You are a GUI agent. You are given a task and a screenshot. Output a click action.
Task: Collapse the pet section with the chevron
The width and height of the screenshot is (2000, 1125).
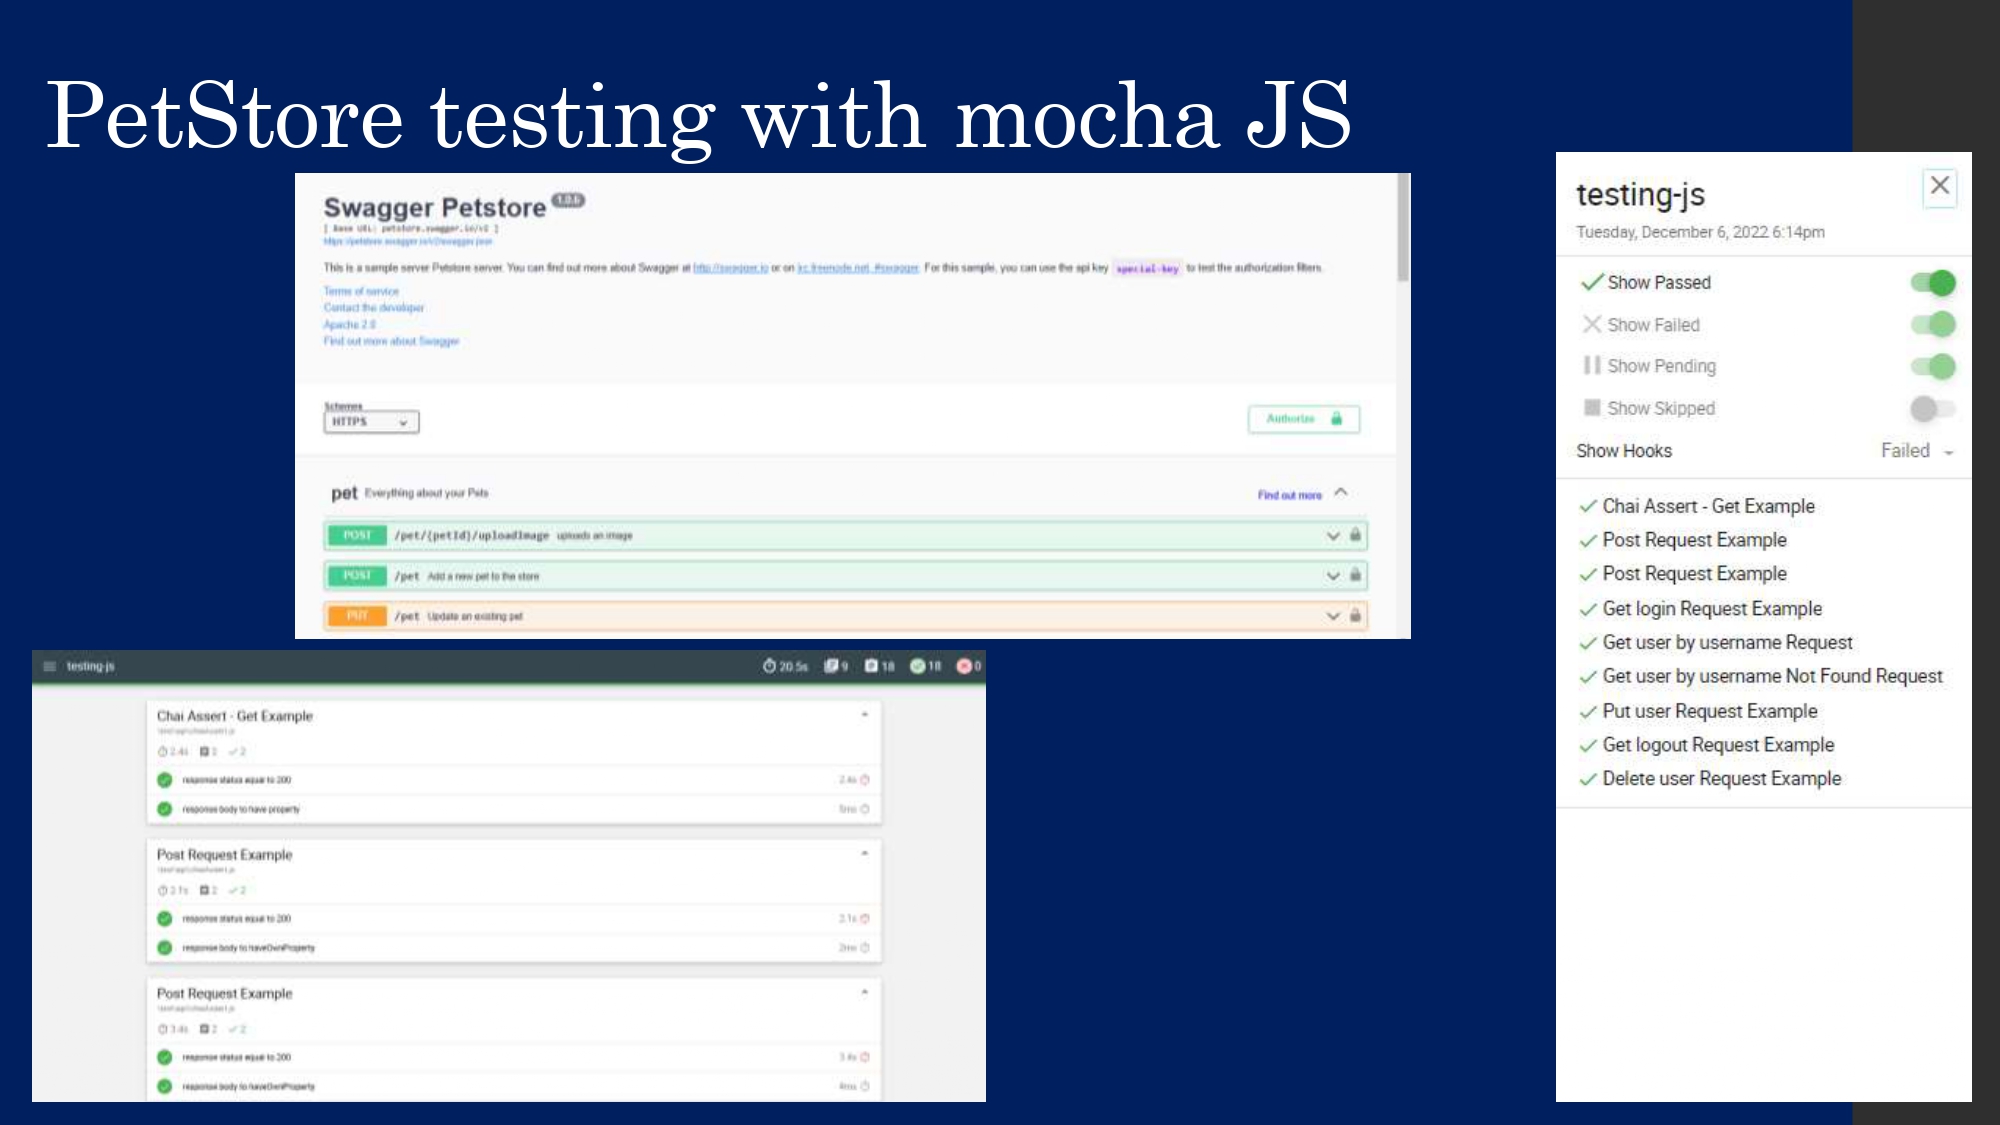tap(1341, 492)
